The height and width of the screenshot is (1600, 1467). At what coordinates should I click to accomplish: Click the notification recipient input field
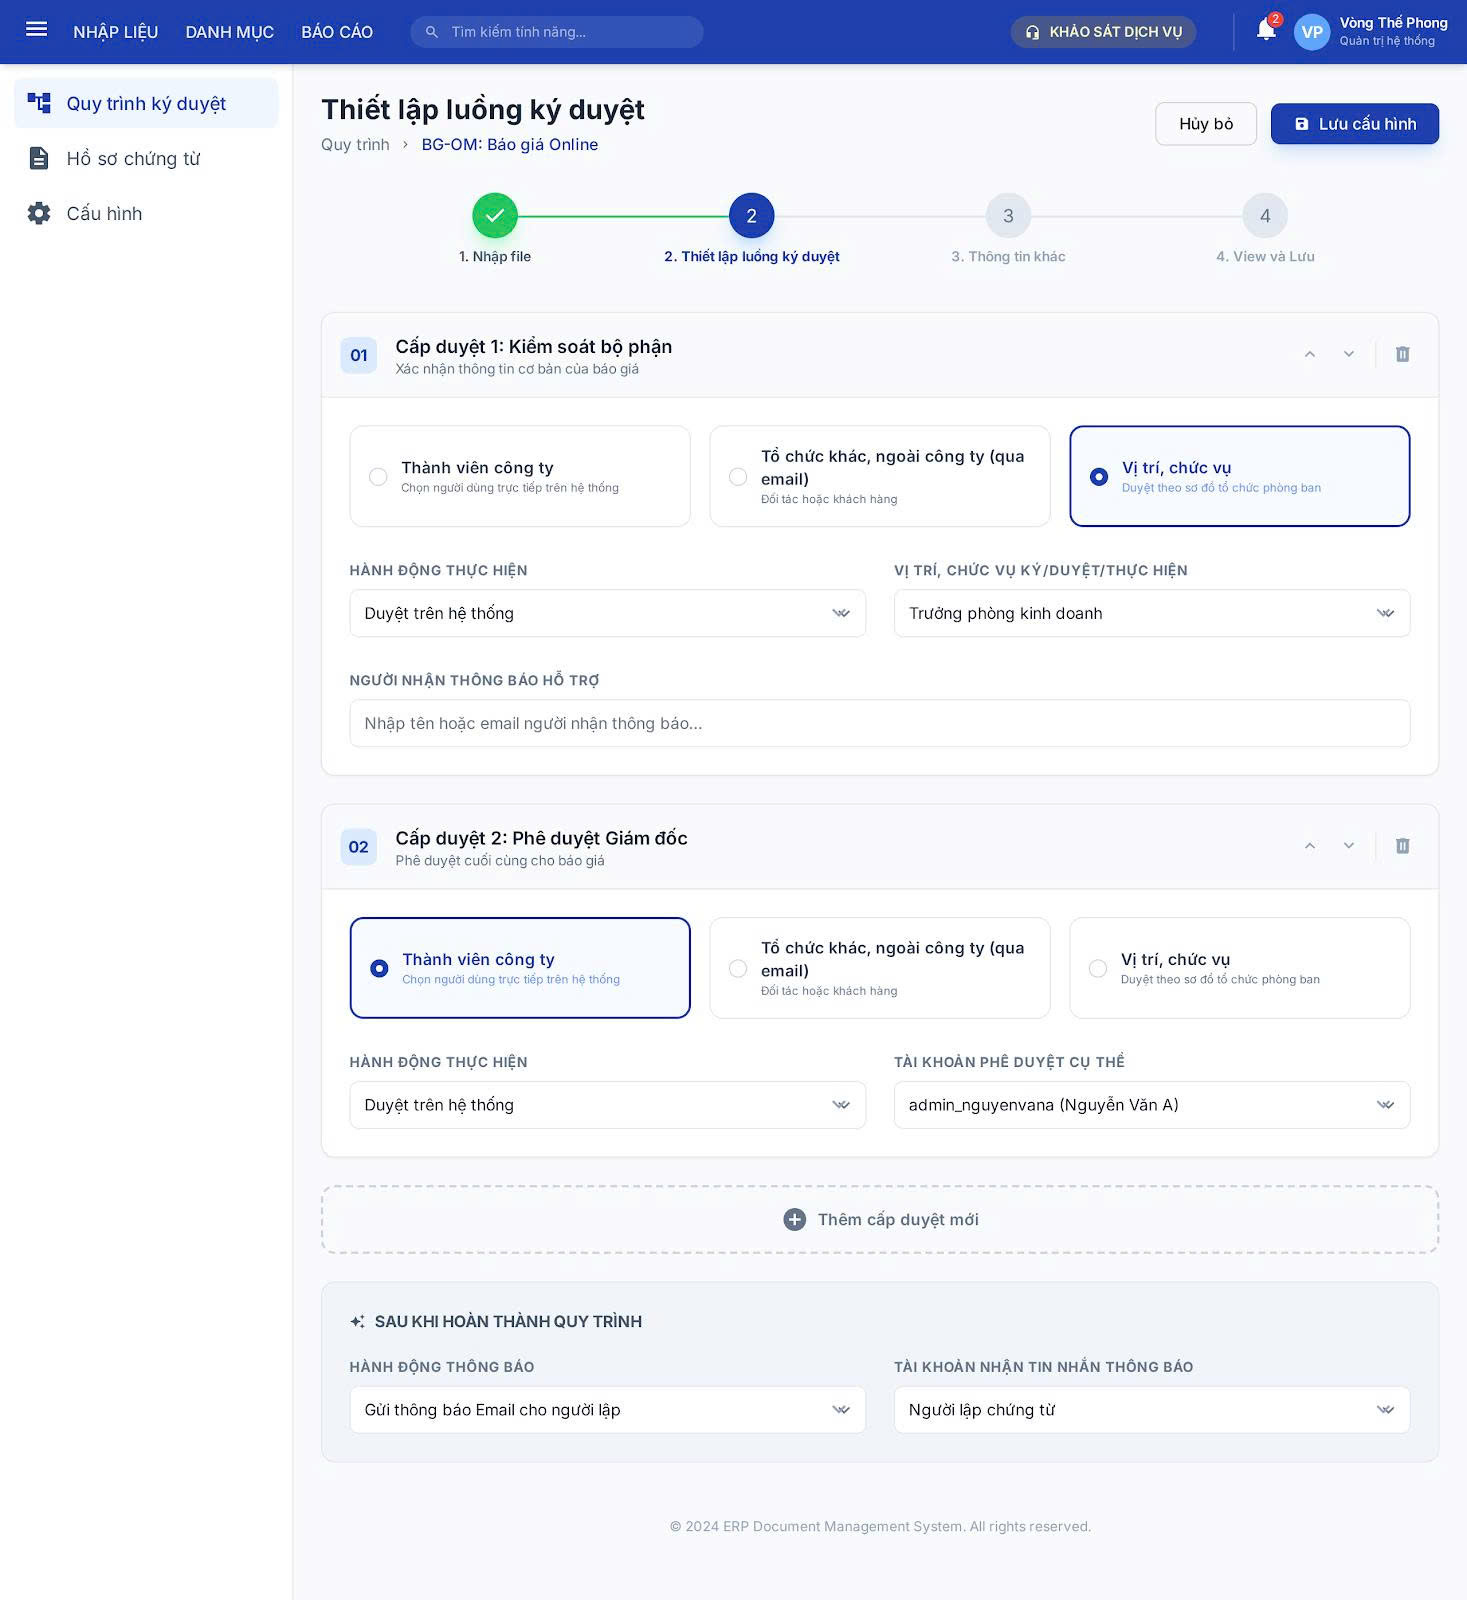pos(879,724)
